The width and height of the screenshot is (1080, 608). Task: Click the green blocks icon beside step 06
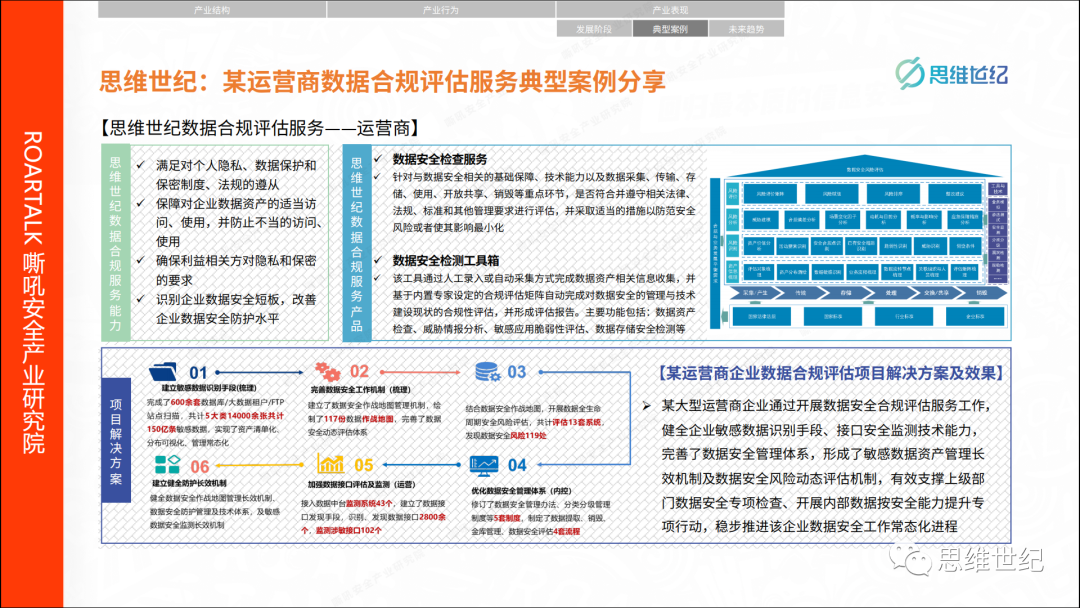point(167,464)
